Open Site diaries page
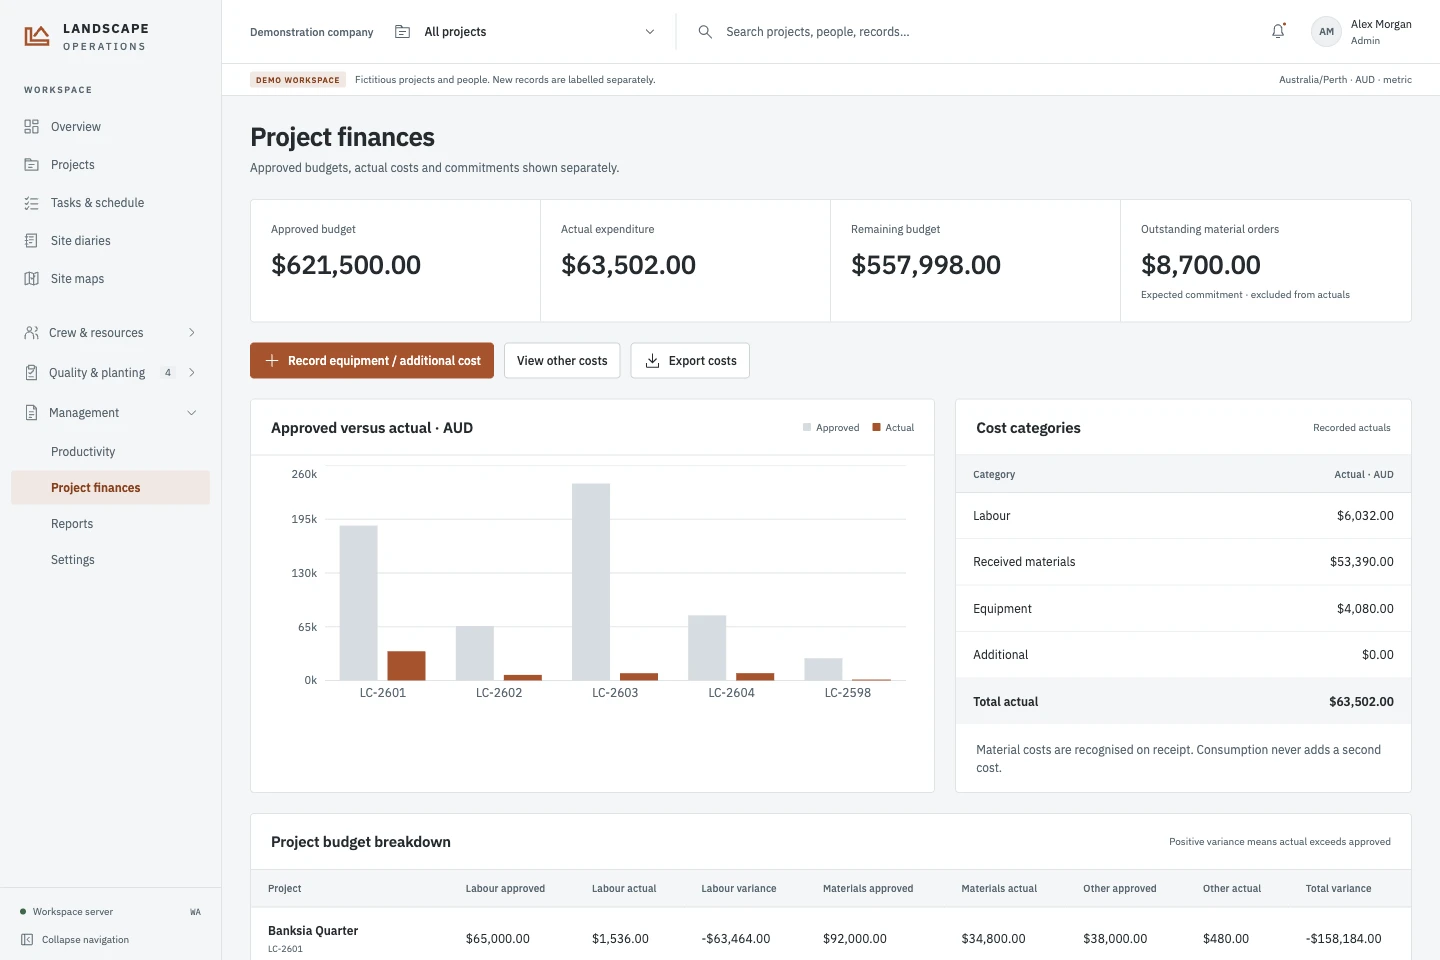The image size is (1440, 960). point(110,241)
